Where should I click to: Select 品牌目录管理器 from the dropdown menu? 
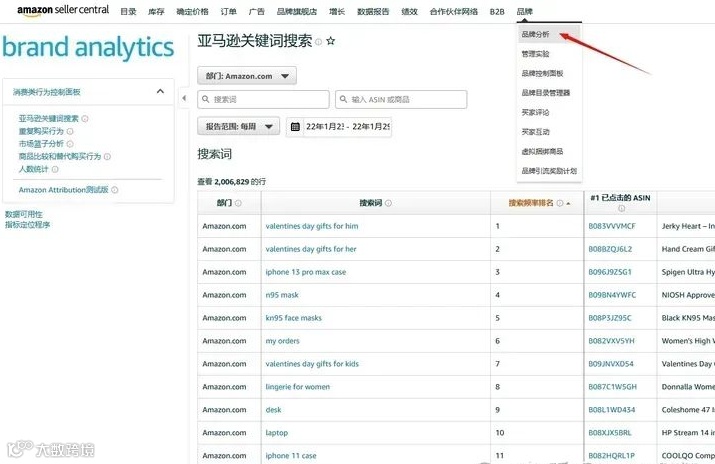tap(546, 93)
